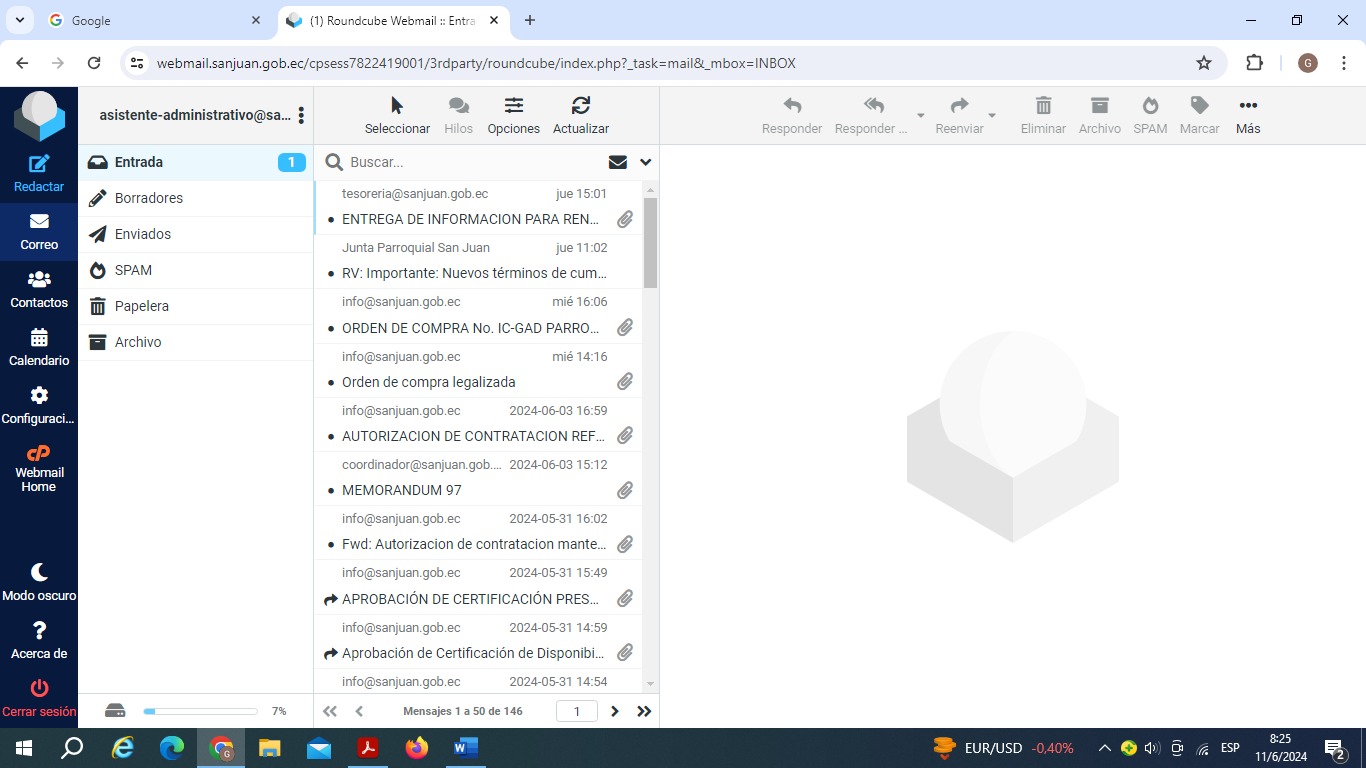Toggle the unread messages envelope filter
This screenshot has height=768, width=1366.
click(617, 162)
